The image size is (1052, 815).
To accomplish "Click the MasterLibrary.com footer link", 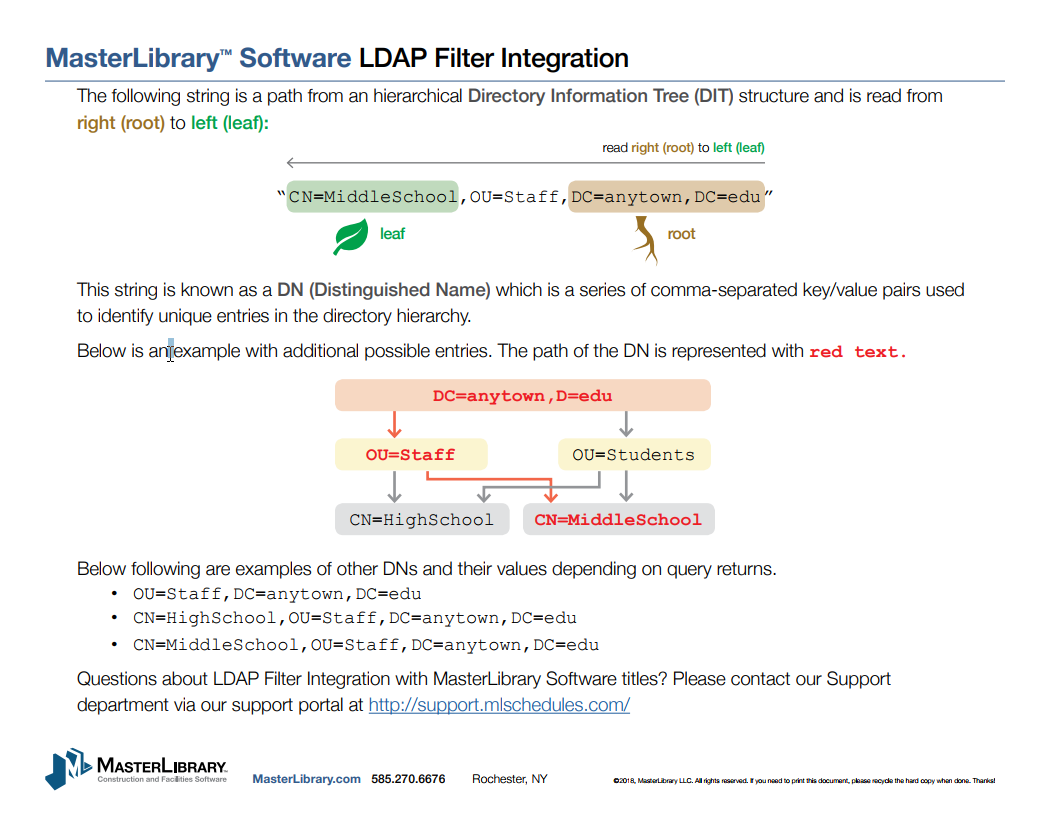I will coord(307,779).
